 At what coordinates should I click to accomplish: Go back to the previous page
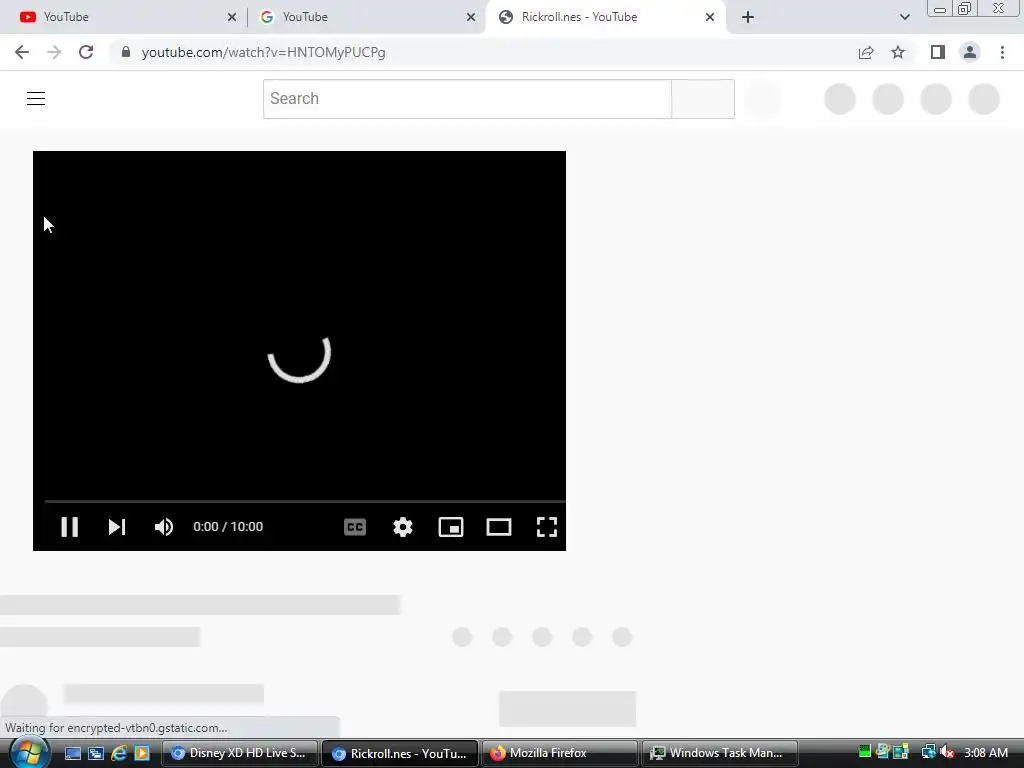(22, 52)
